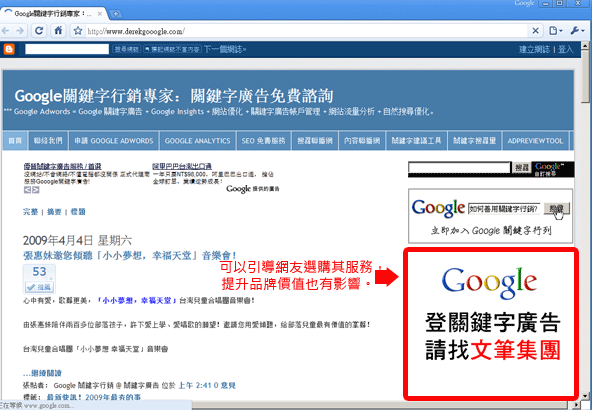
Task: Open the 搜尋聯播網 tab
Action: tap(314, 141)
